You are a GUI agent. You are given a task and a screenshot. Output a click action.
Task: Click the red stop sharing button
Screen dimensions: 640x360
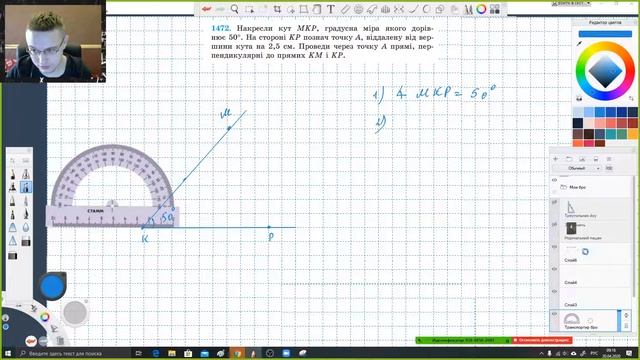click(541, 340)
